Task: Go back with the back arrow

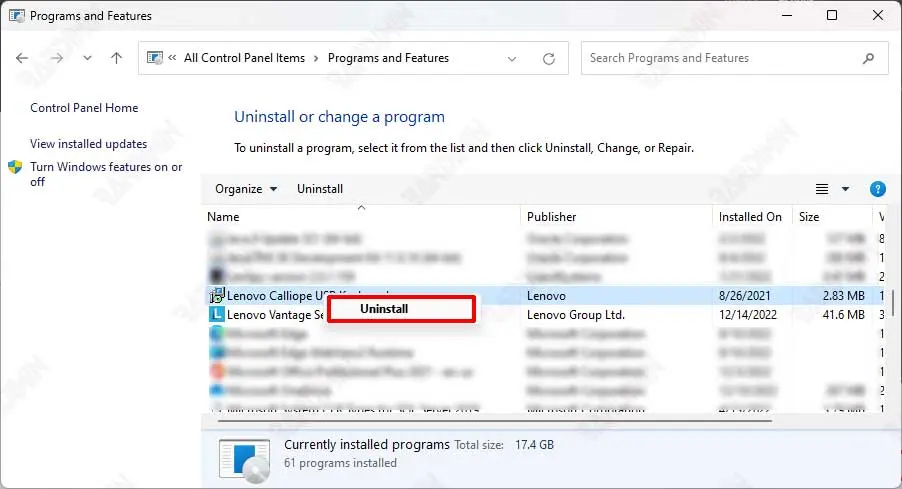Action: [22, 58]
